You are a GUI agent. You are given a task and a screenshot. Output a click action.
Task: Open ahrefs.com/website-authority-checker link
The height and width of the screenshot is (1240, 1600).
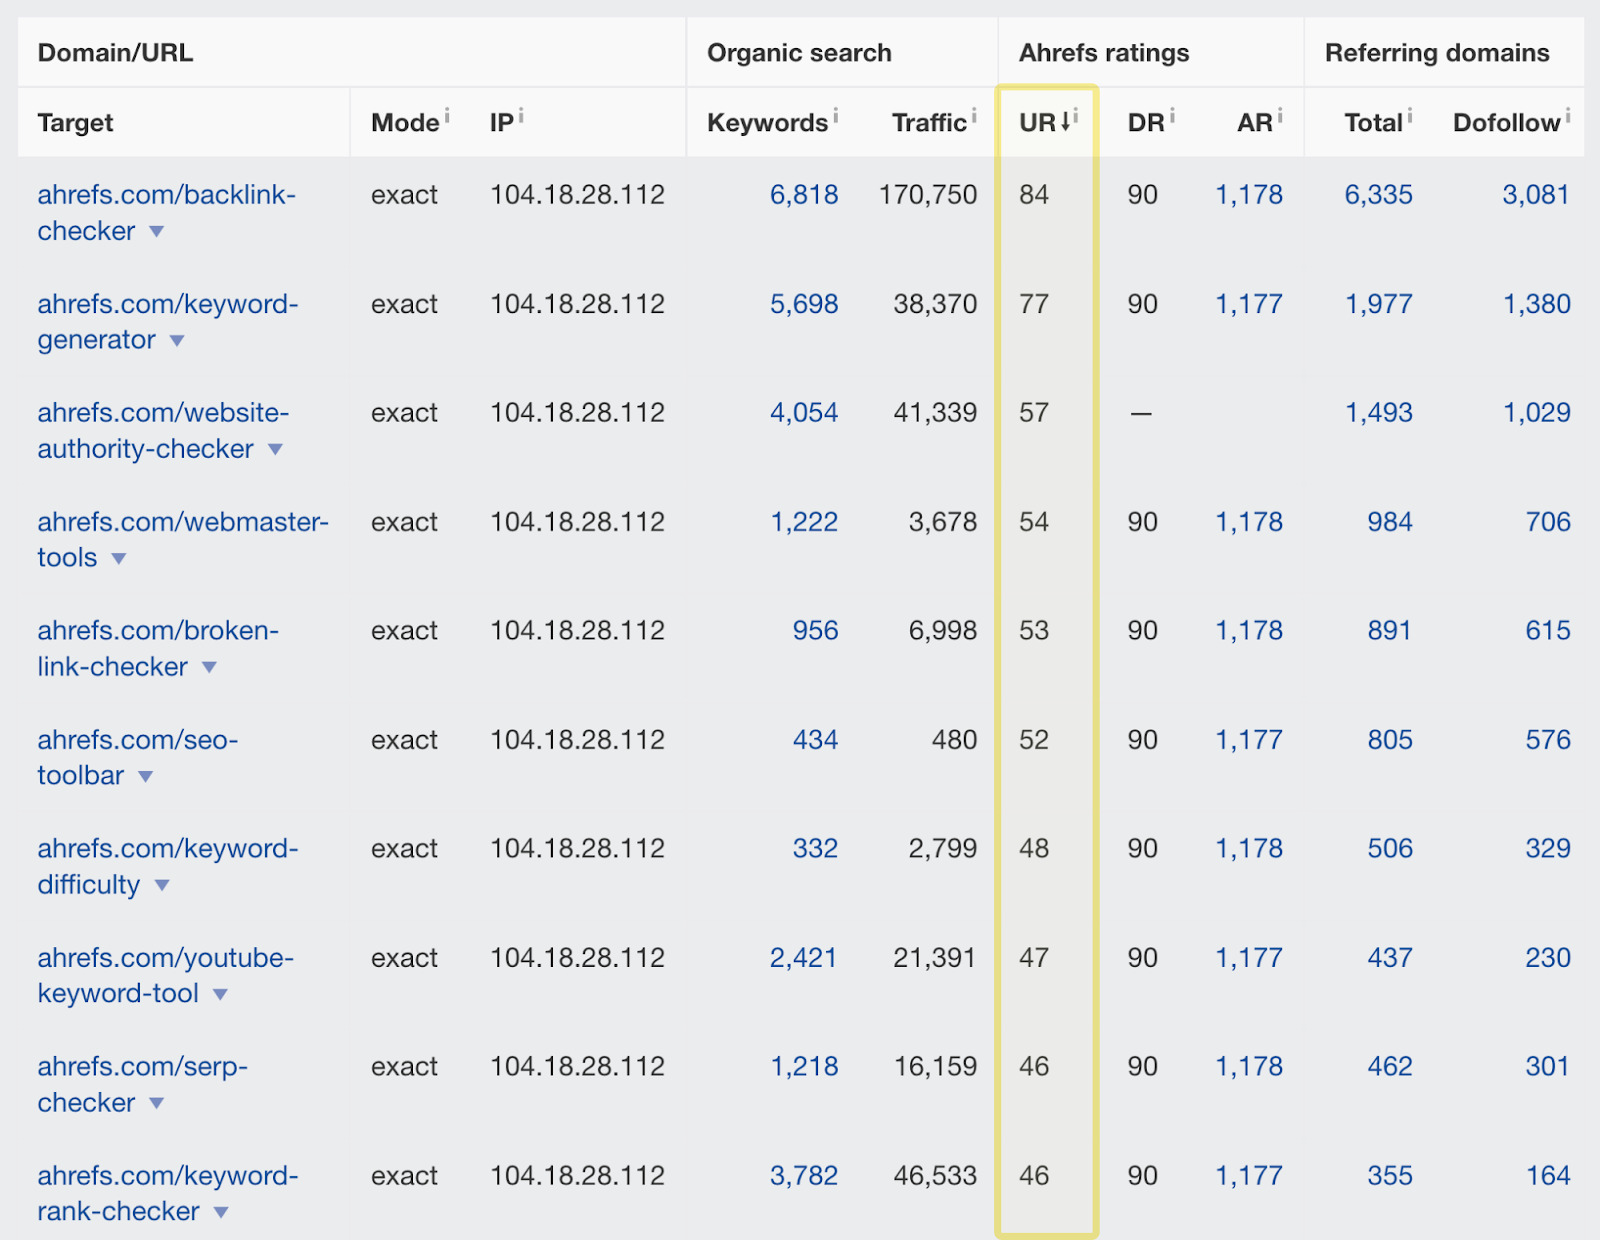(163, 431)
